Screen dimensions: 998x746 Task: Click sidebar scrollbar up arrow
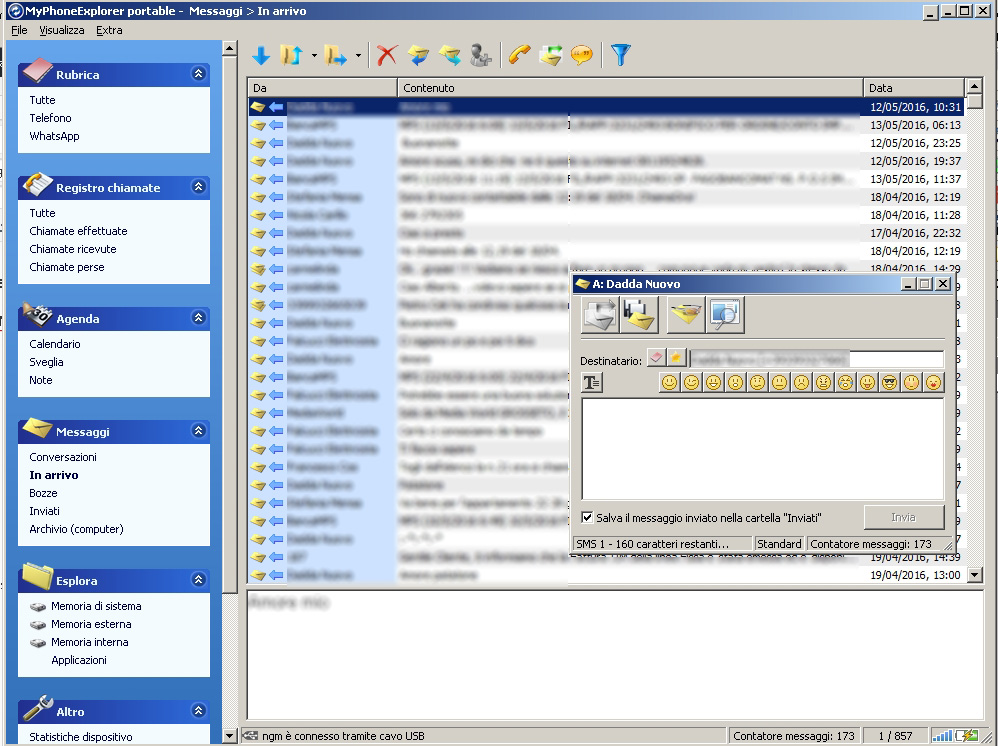pyautogui.click(x=230, y=48)
